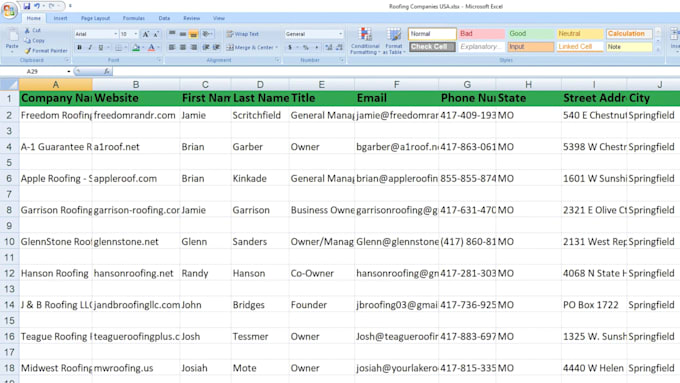The image size is (680, 383).
Task: Apply percent style format
Action: click(x=306, y=47)
